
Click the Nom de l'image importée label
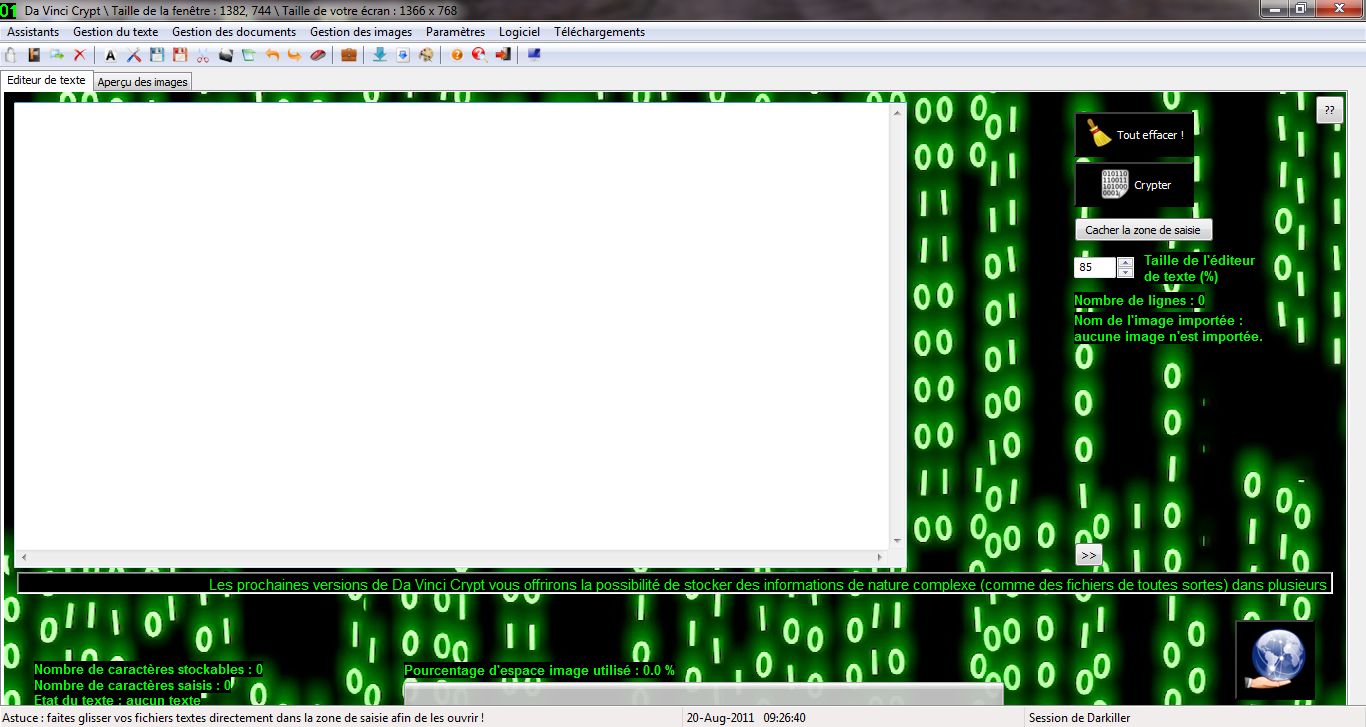1168,329
